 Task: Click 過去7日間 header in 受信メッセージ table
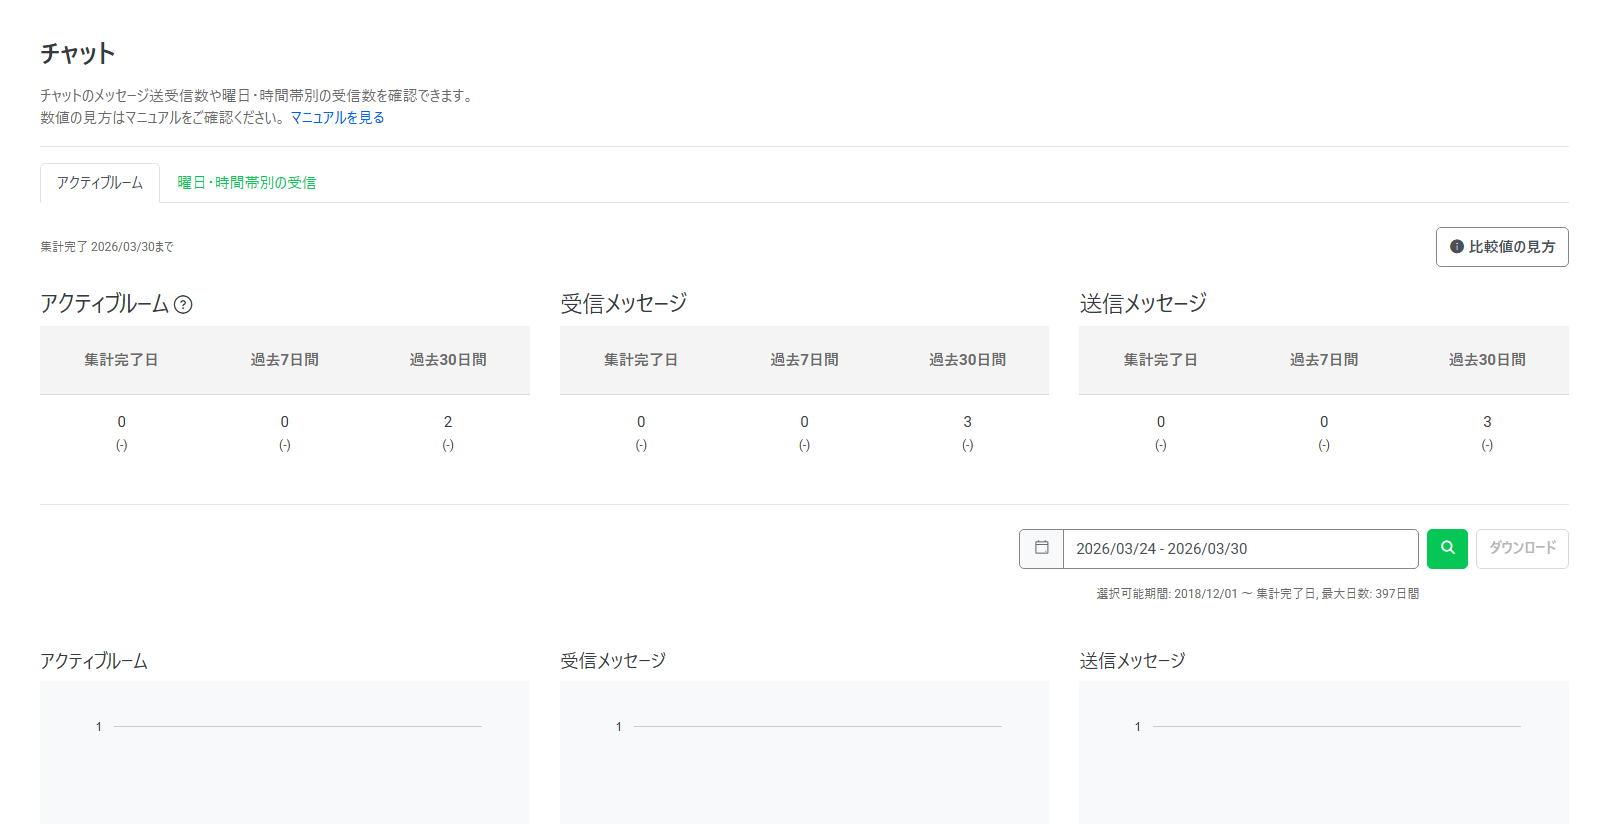click(x=804, y=360)
